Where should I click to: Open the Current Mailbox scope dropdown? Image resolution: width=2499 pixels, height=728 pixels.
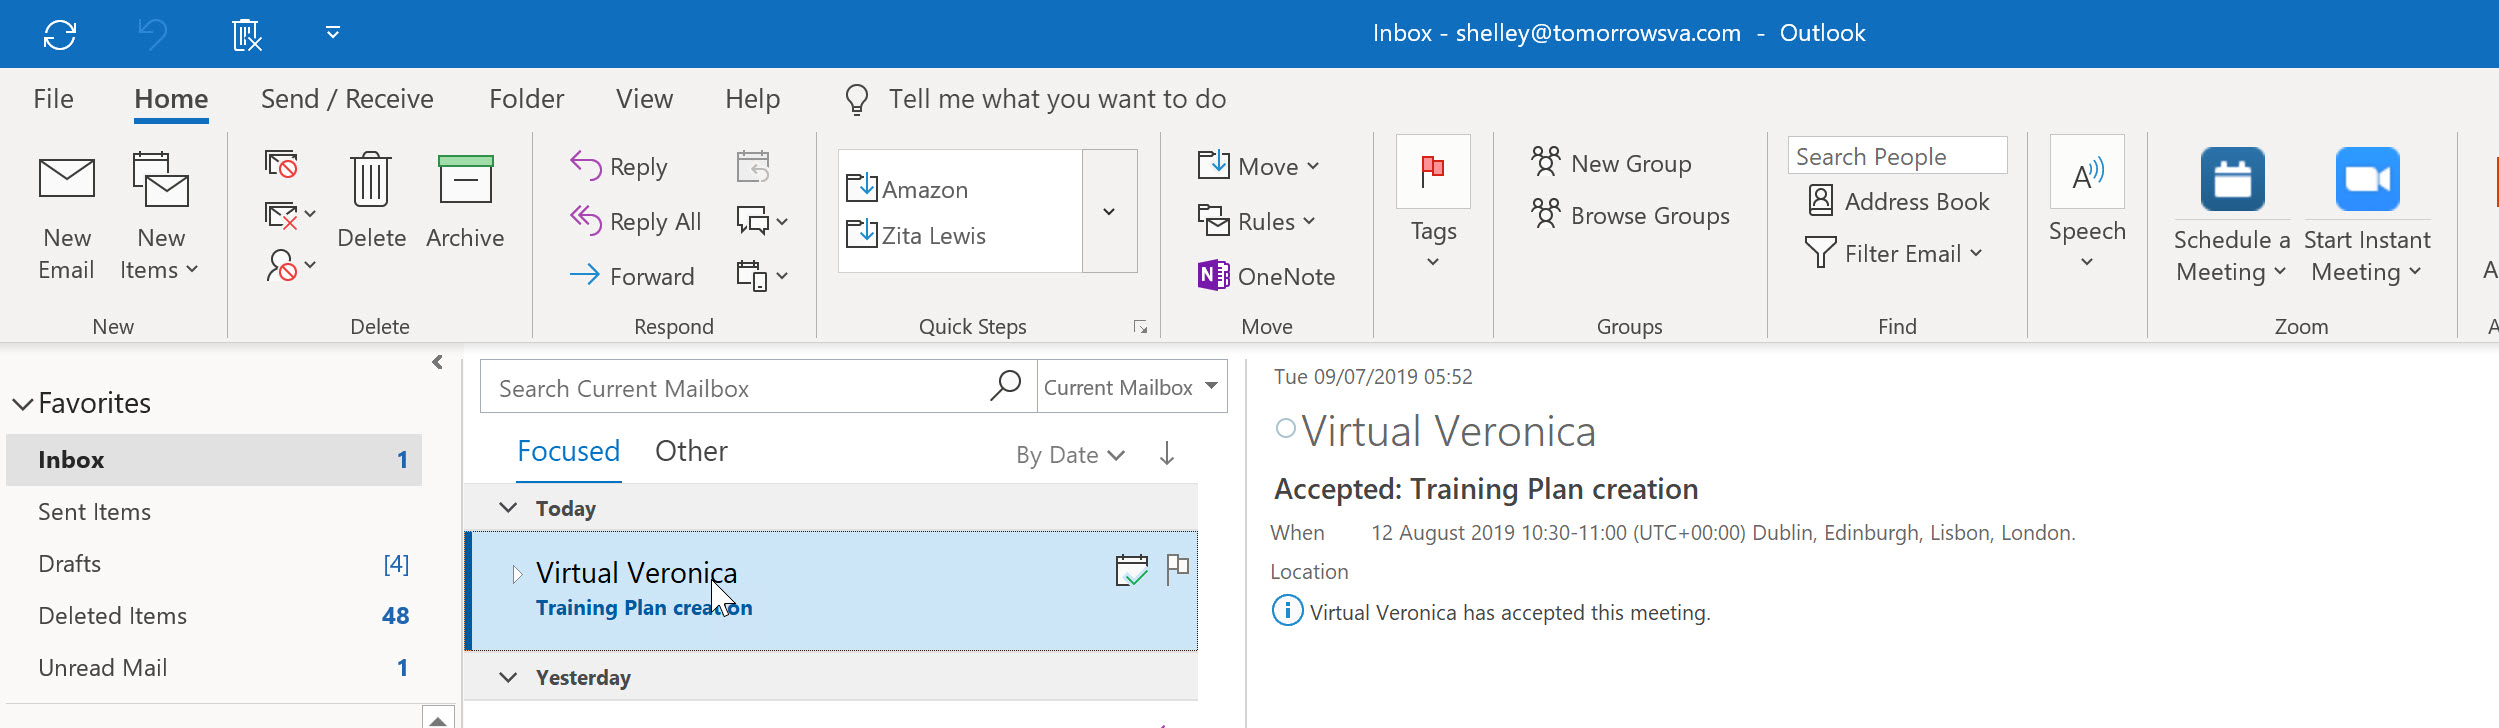coord(1132,387)
